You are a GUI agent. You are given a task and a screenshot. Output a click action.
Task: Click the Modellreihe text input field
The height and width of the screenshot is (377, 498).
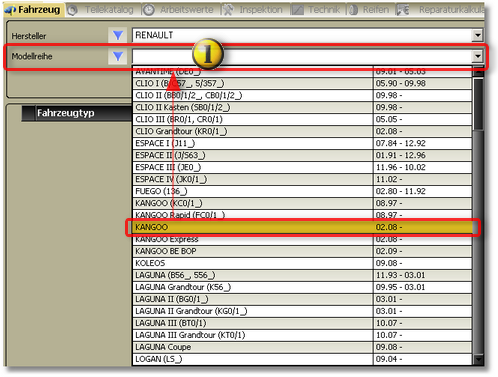coord(302,56)
